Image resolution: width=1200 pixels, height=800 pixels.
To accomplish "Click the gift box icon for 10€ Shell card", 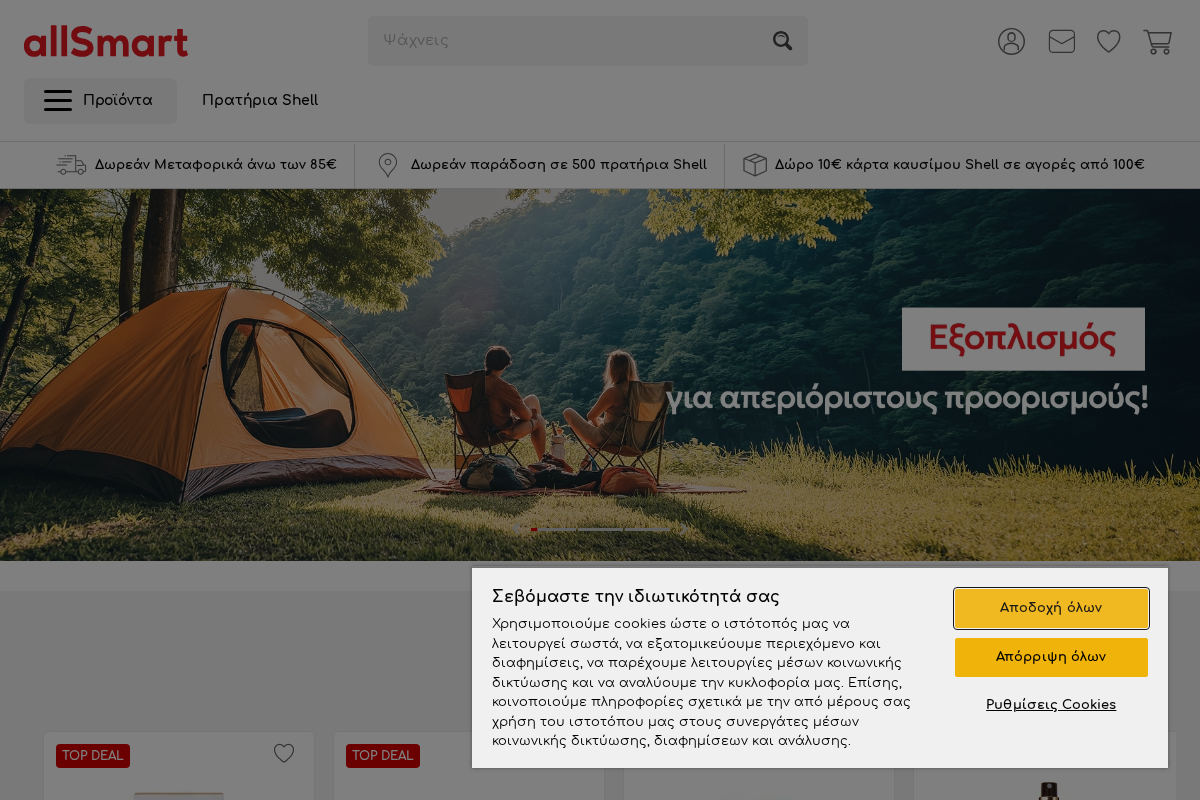I will click(x=755, y=164).
